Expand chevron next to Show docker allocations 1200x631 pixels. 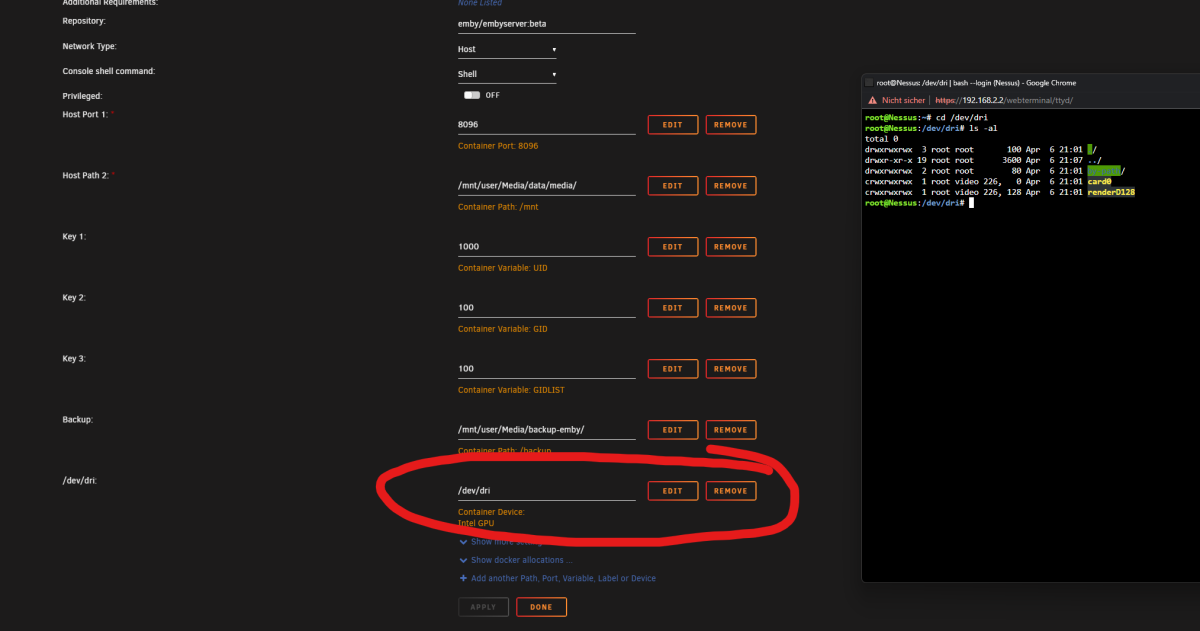pyautogui.click(x=463, y=560)
